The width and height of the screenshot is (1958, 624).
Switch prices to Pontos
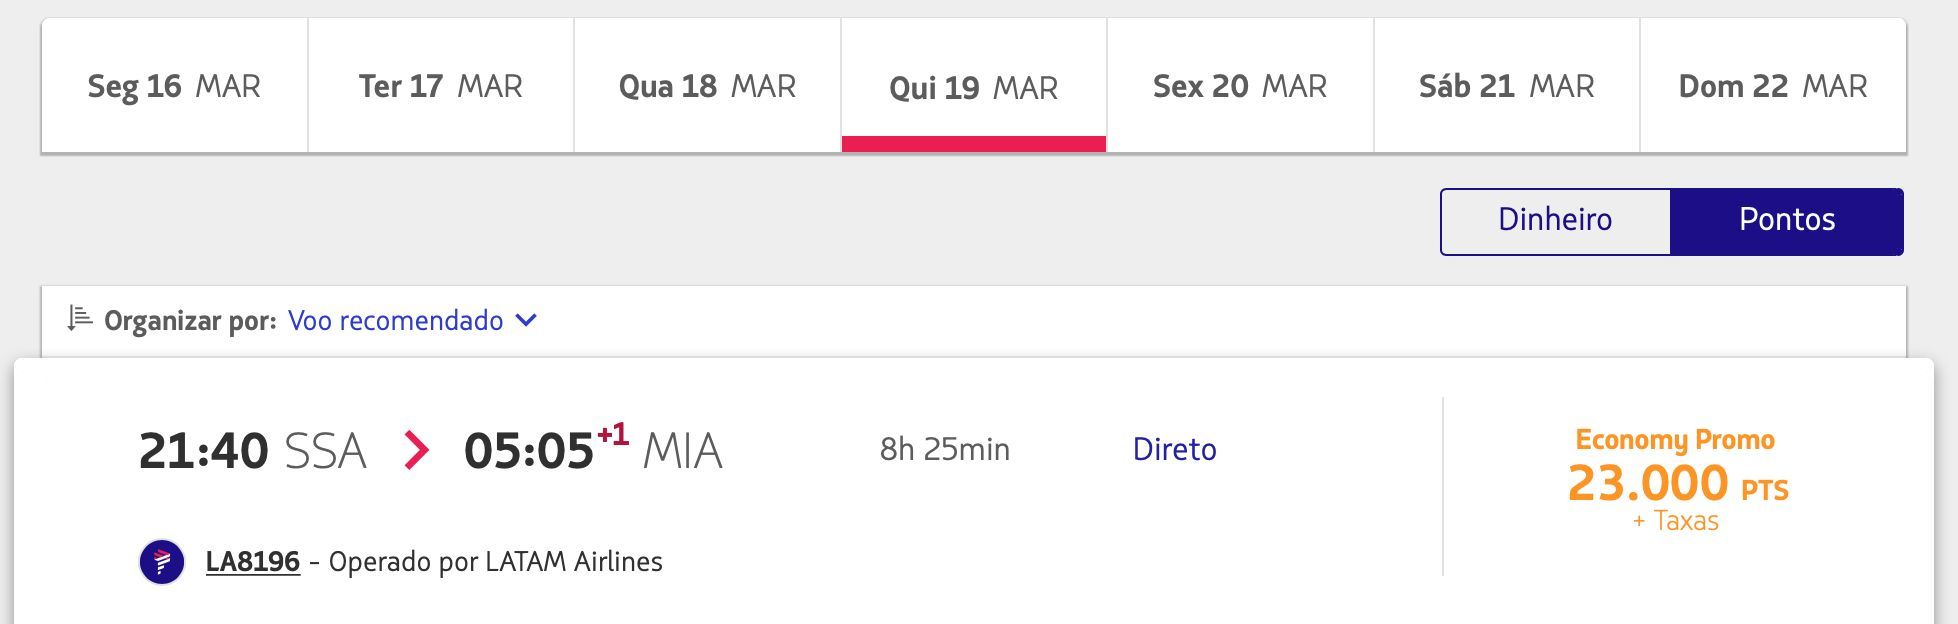click(x=1787, y=221)
